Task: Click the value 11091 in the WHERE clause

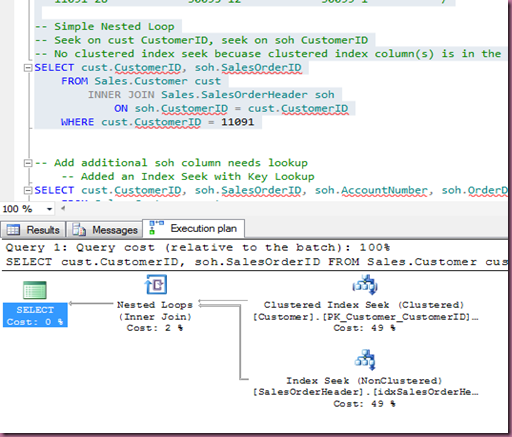Action: (238, 122)
